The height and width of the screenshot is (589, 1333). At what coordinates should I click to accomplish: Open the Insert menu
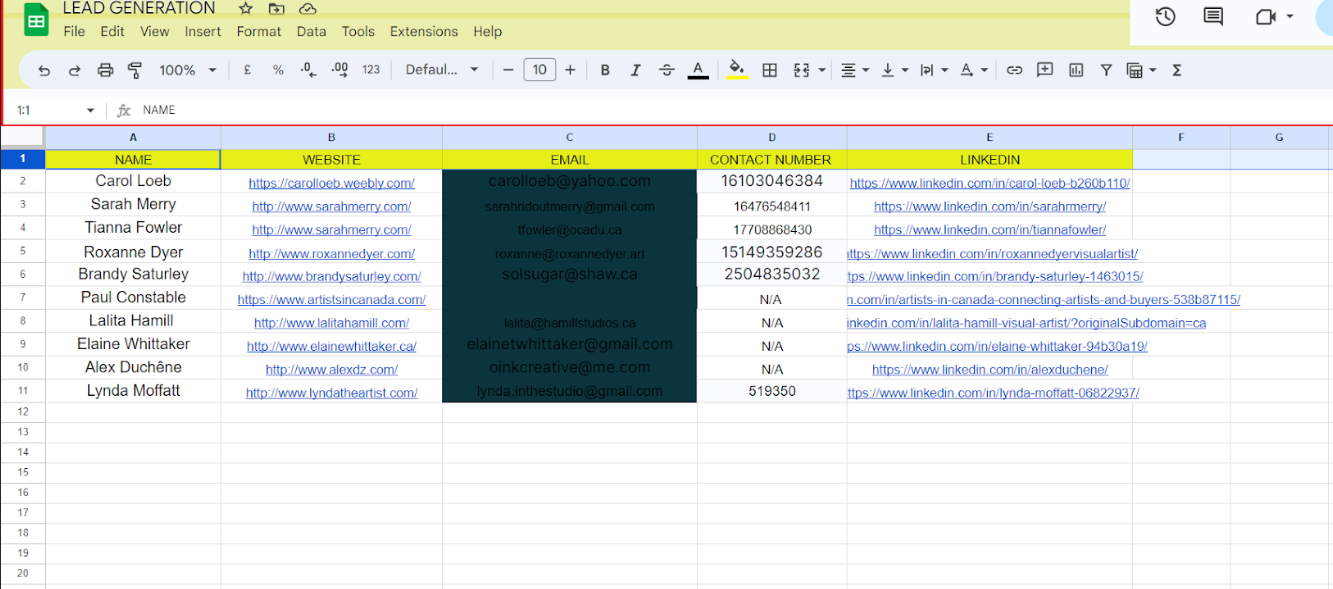click(x=203, y=31)
